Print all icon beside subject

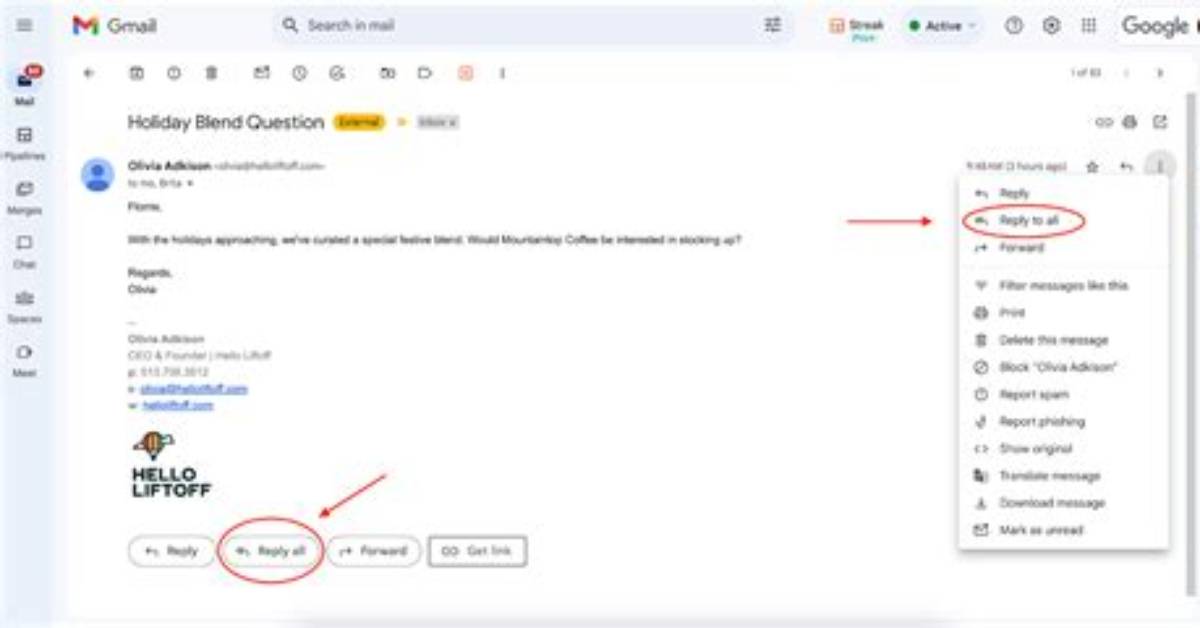point(1131,122)
